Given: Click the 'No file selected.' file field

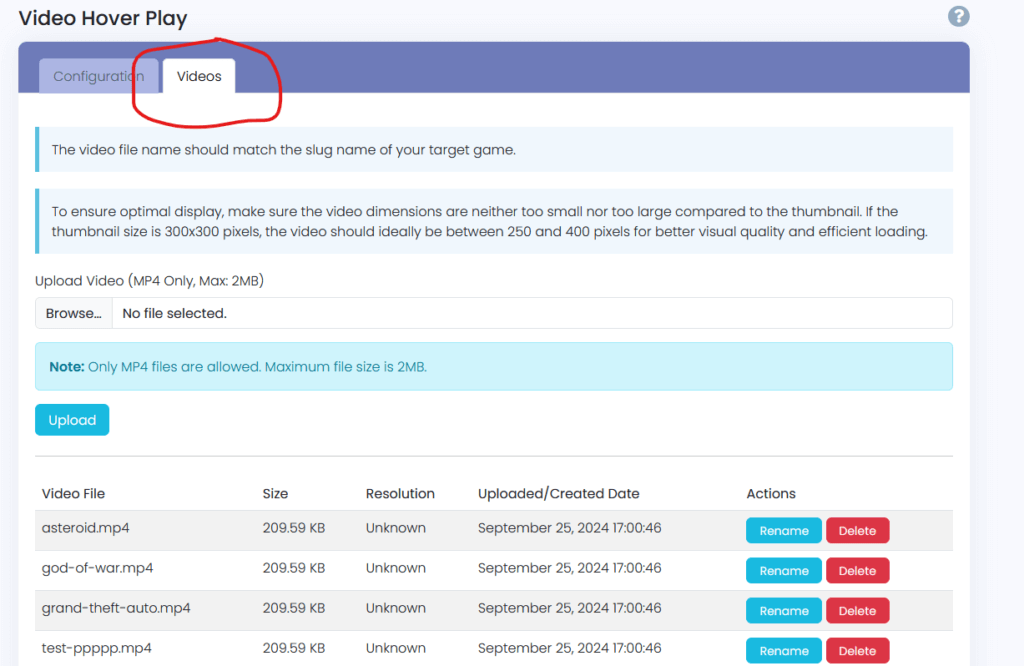Looking at the screenshot, I should pyautogui.click(x=532, y=313).
